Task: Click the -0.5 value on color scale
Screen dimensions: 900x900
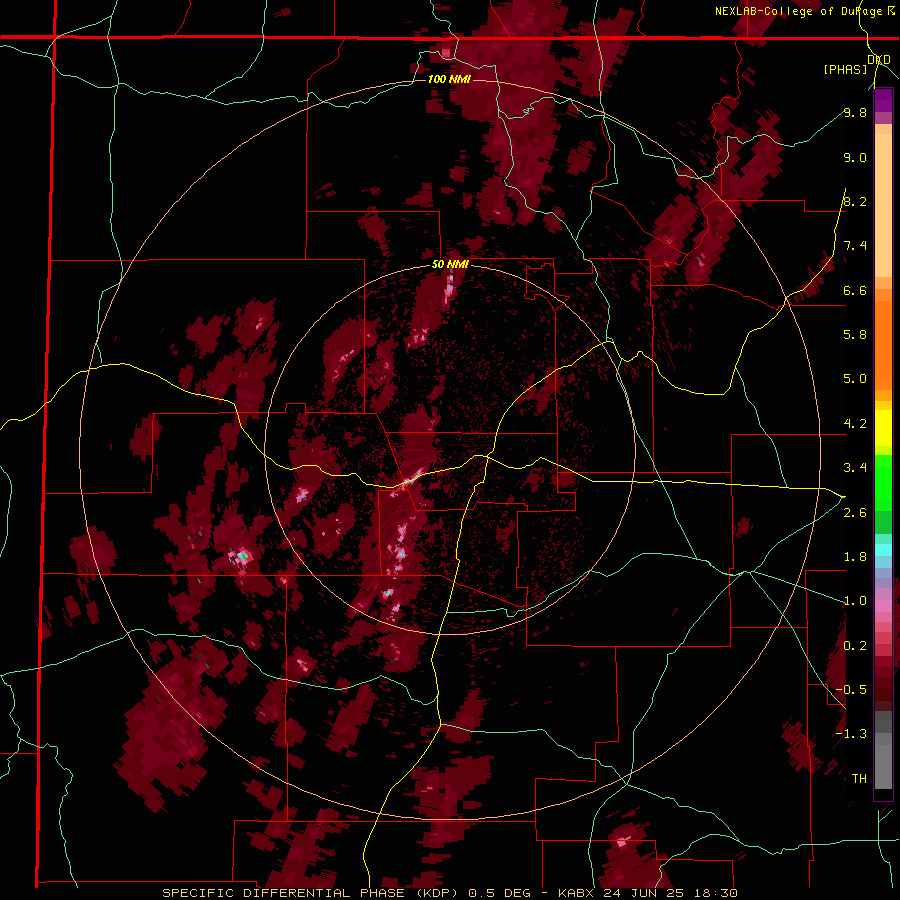Action: pyautogui.click(x=851, y=689)
